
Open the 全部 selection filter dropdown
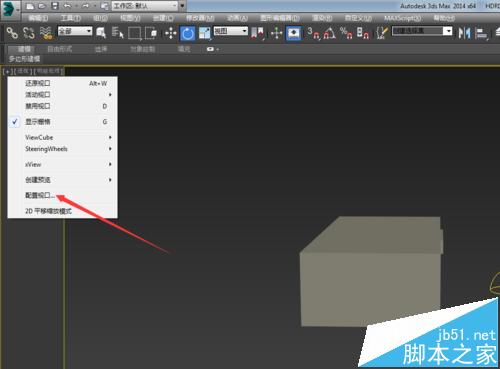[x=75, y=31]
